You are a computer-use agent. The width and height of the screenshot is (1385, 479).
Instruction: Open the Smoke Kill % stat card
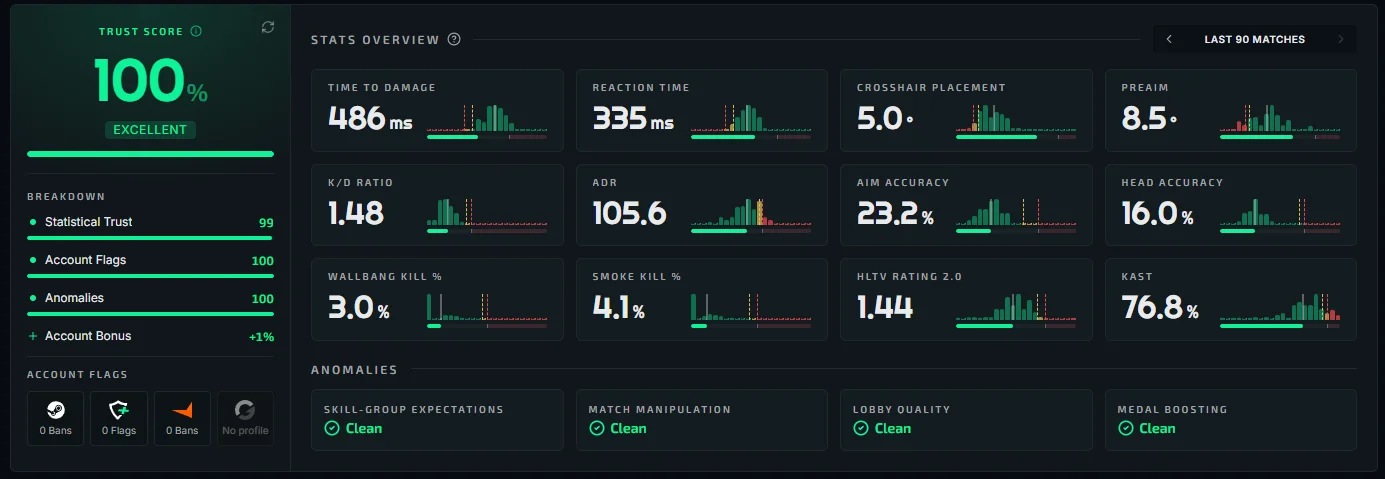coord(702,300)
